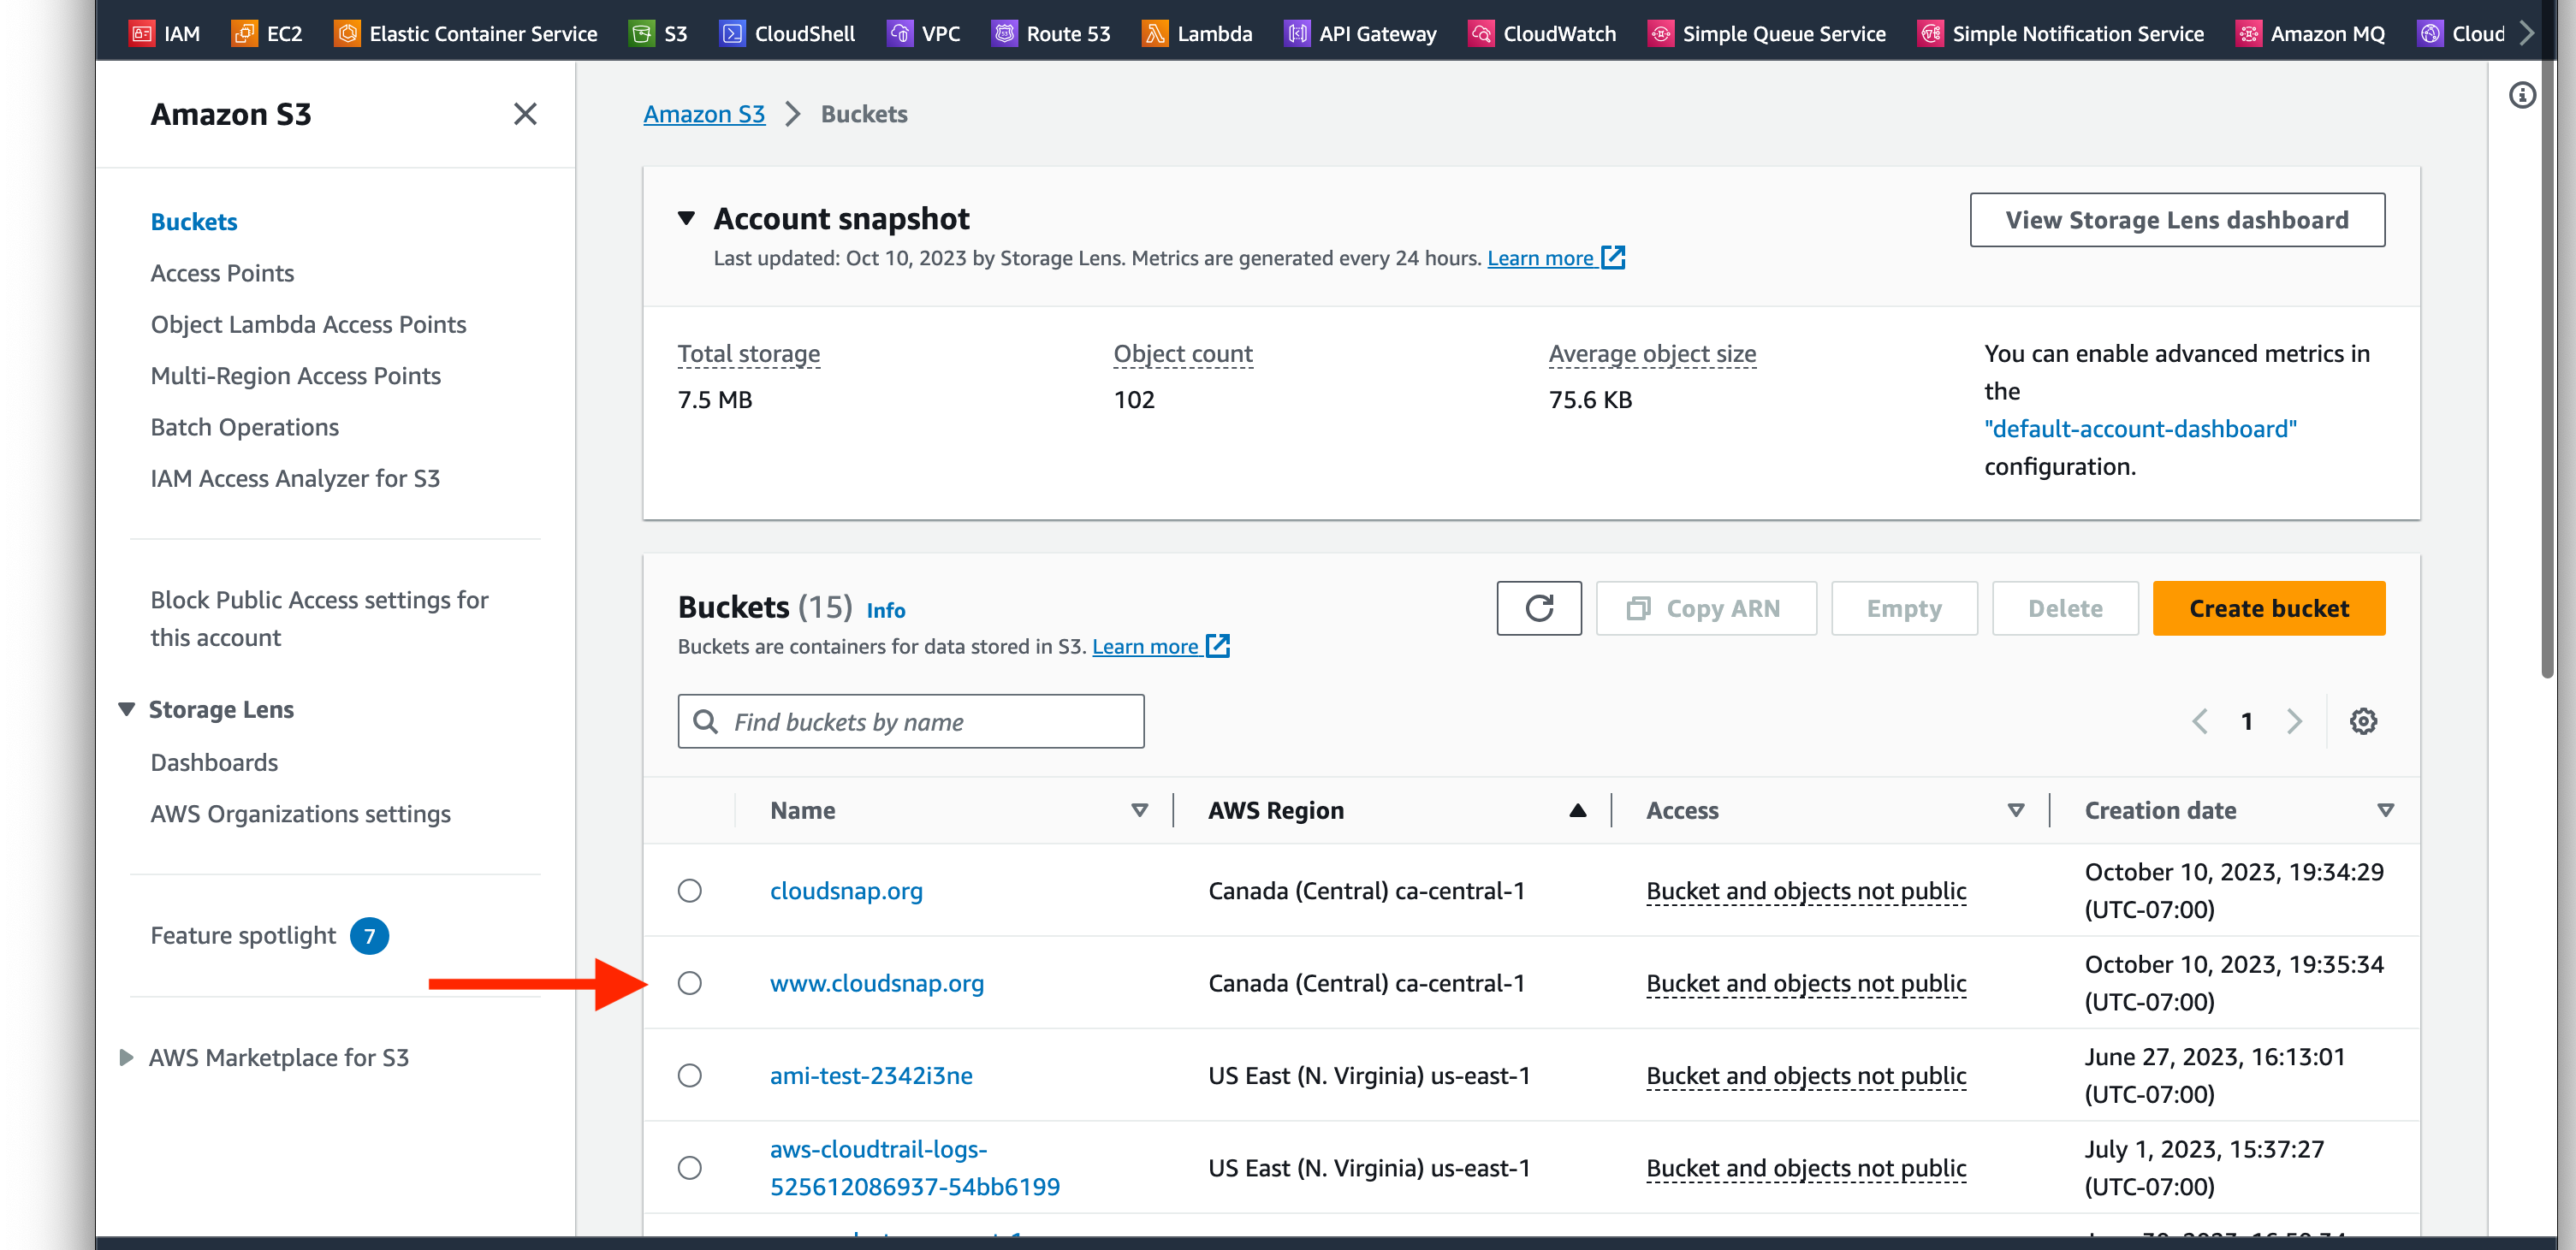The height and width of the screenshot is (1250, 2576).
Task: Open Simple Queue Service shortcut icon
Action: pyautogui.click(x=1660, y=33)
